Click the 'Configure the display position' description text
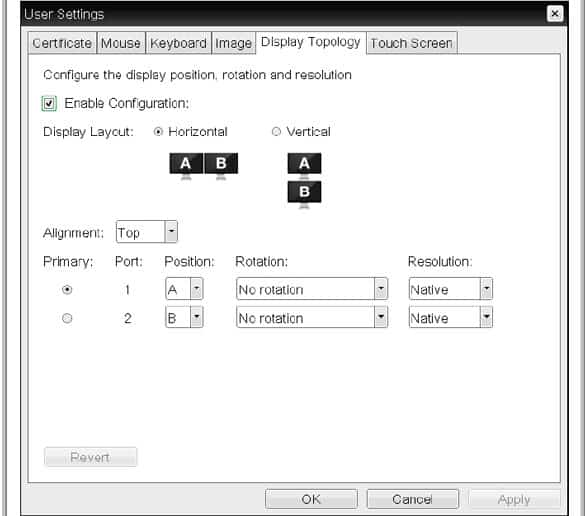Viewport: 585px width, 516px height. point(197,75)
